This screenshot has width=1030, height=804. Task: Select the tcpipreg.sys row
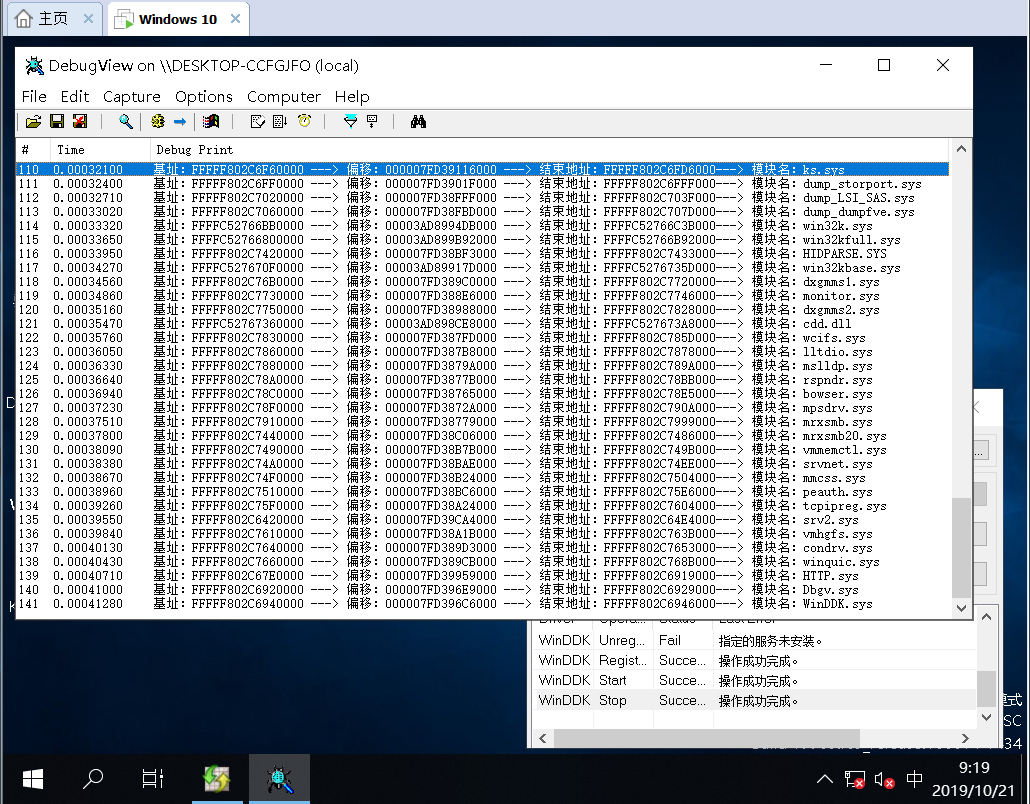[483, 506]
